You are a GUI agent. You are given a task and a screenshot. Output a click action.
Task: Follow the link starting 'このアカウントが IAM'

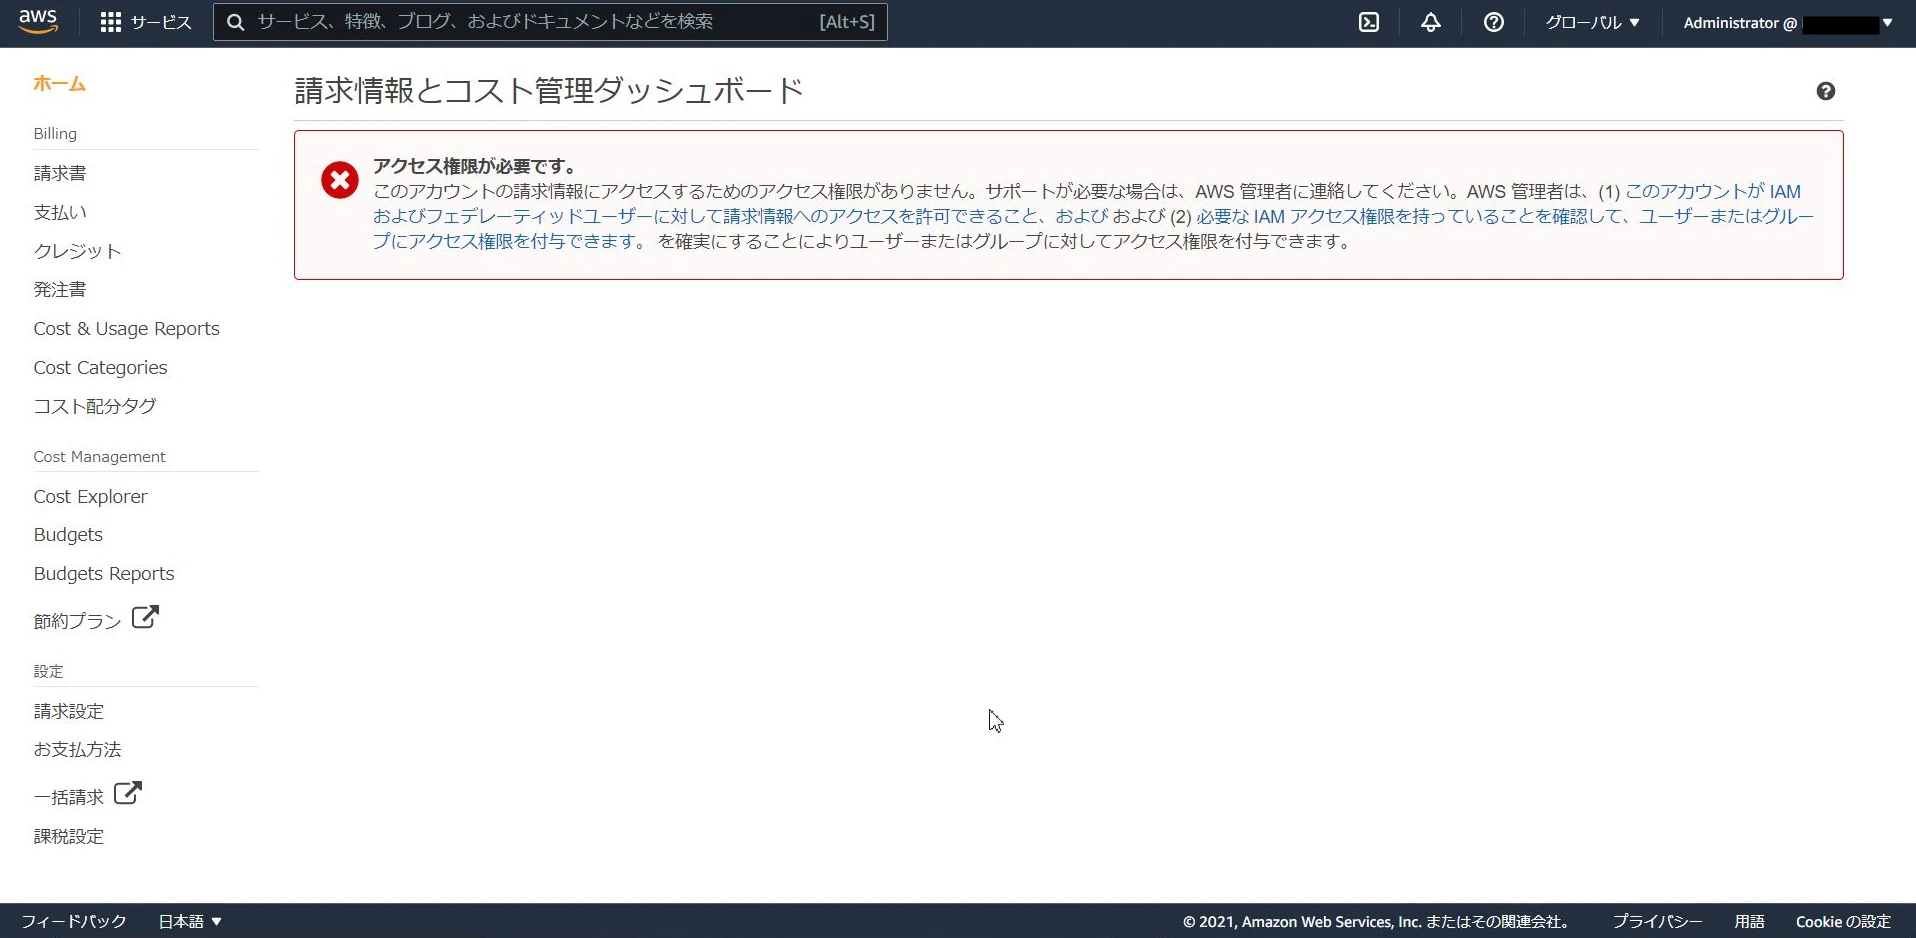(x=1086, y=204)
